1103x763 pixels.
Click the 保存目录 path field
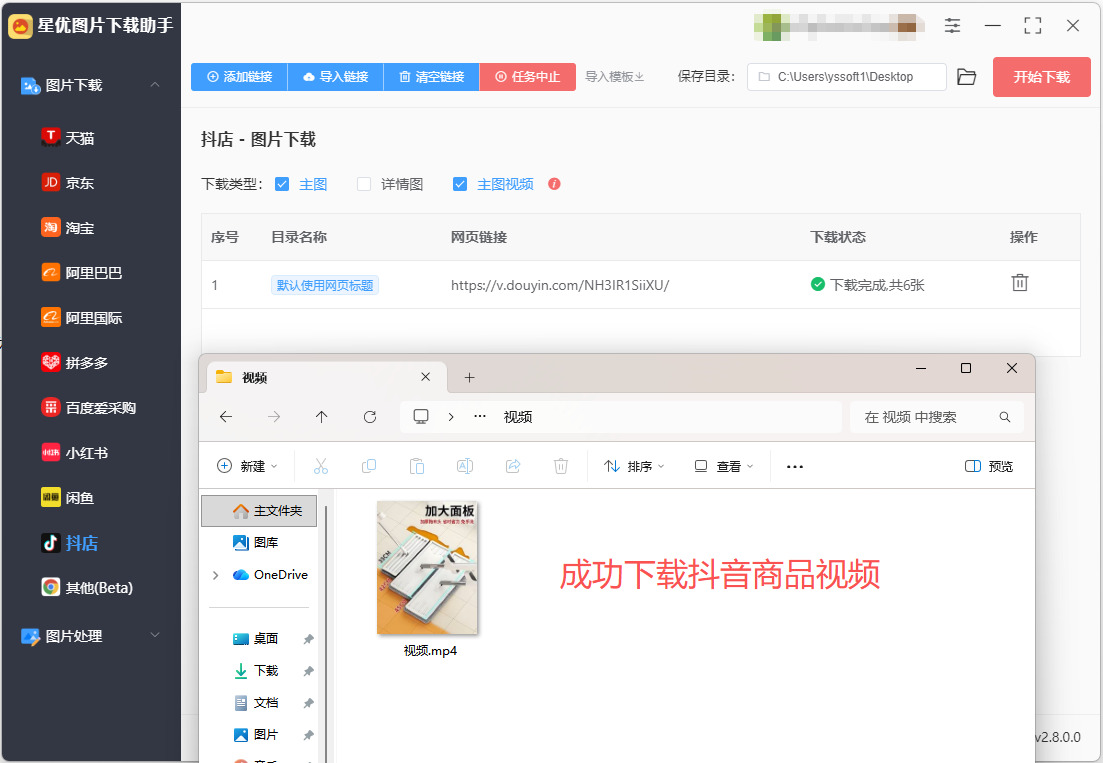[847, 77]
